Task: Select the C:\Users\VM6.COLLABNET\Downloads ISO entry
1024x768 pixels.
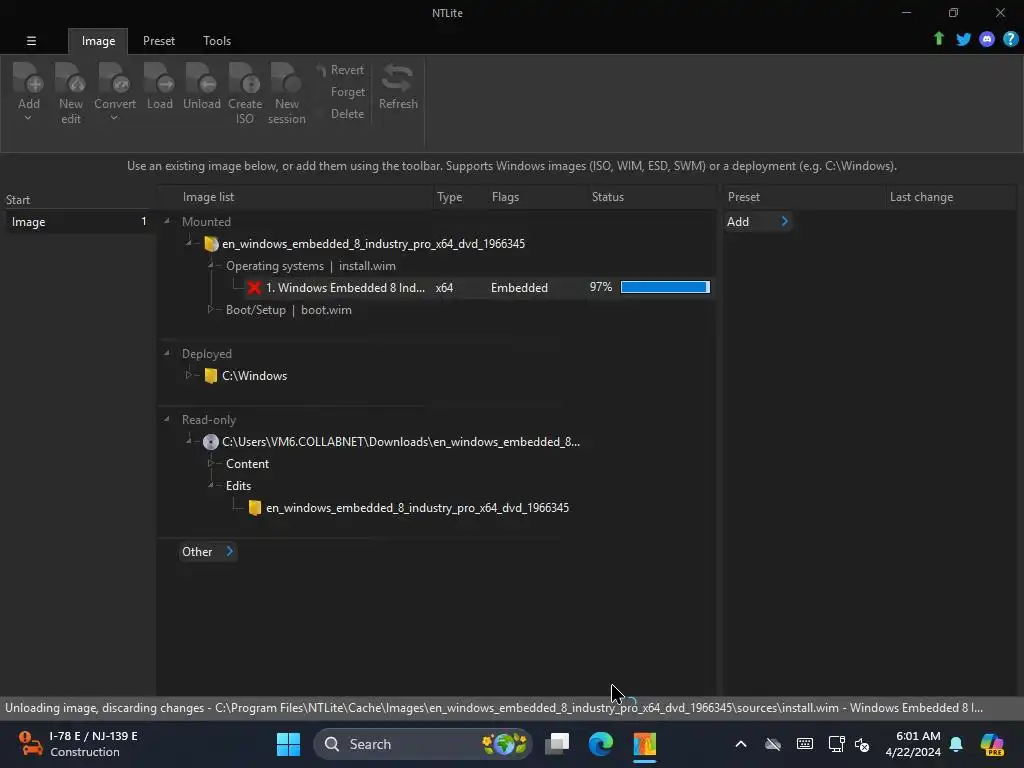Action: [400, 442]
